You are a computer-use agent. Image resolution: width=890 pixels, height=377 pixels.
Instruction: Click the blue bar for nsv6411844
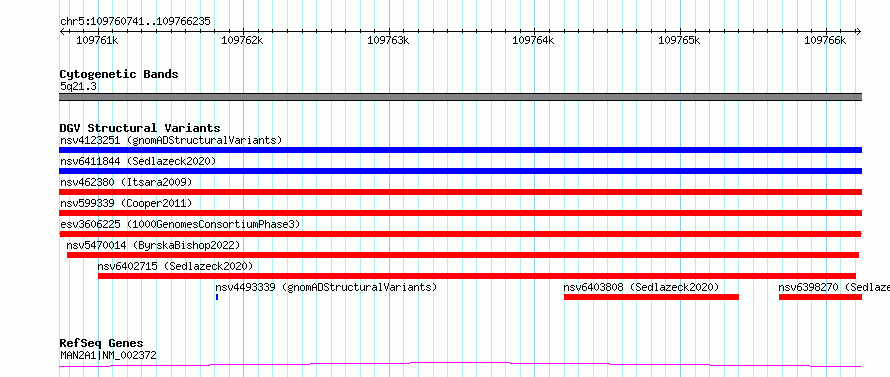[x=460, y=171]
